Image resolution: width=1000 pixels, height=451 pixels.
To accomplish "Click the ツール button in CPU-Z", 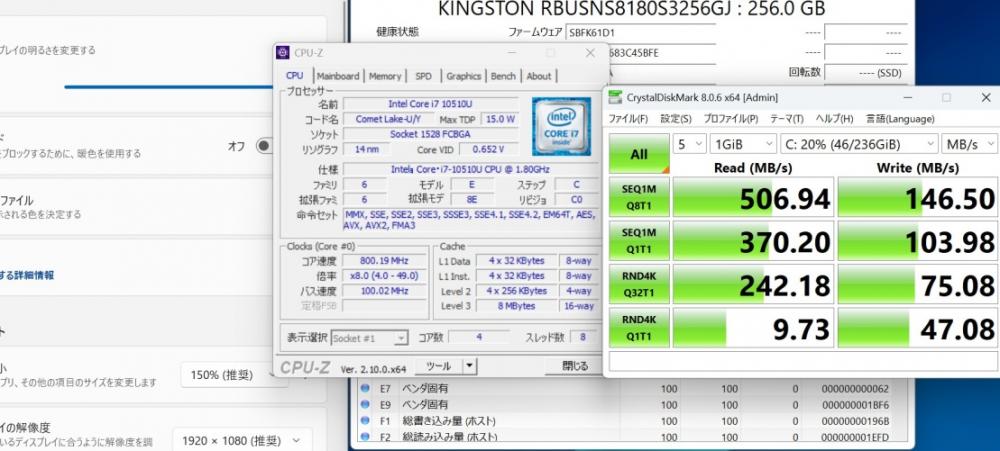I will coord(438,366).
